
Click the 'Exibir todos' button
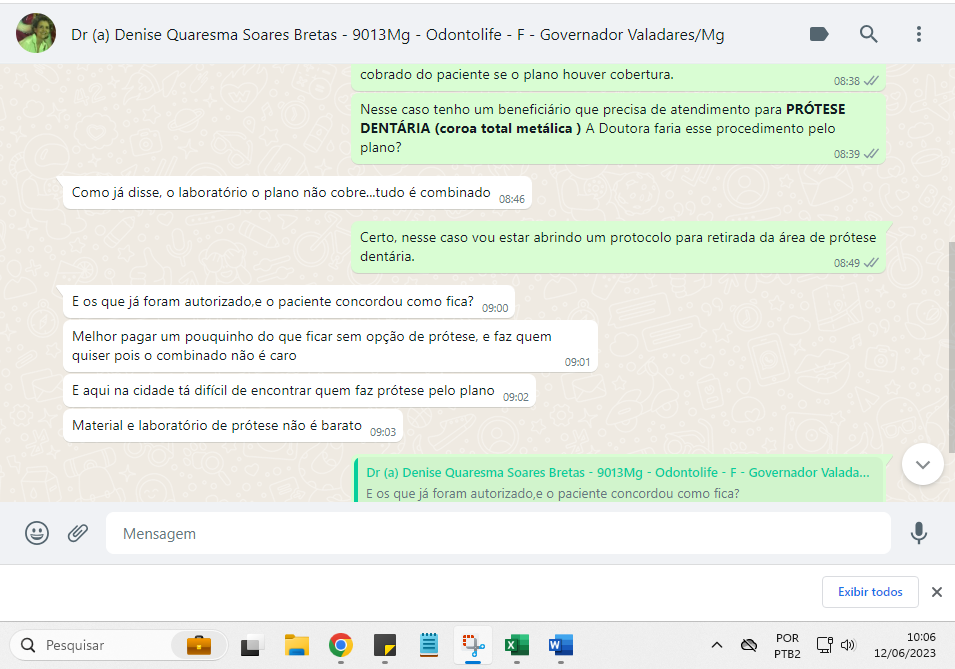[871, 592]
